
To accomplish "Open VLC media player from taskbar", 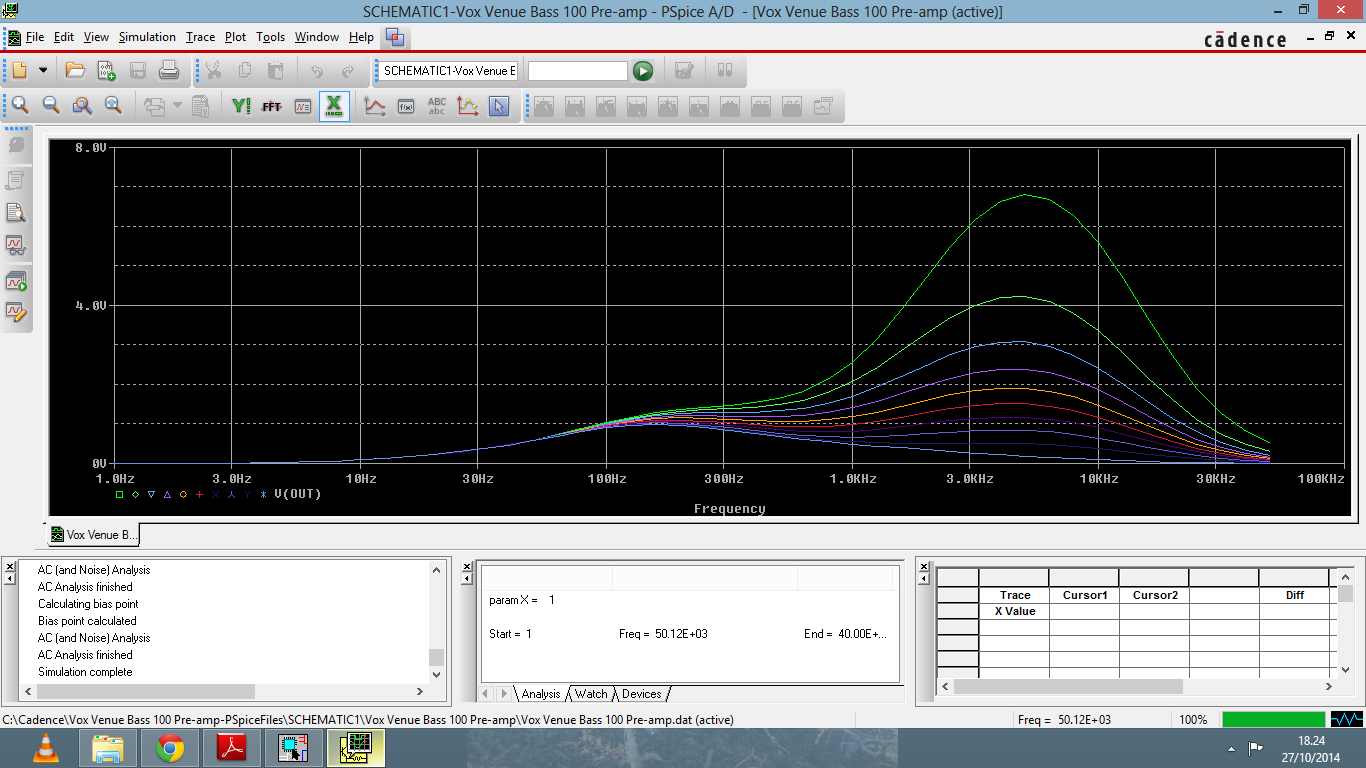I will click(x=45, y=748).
